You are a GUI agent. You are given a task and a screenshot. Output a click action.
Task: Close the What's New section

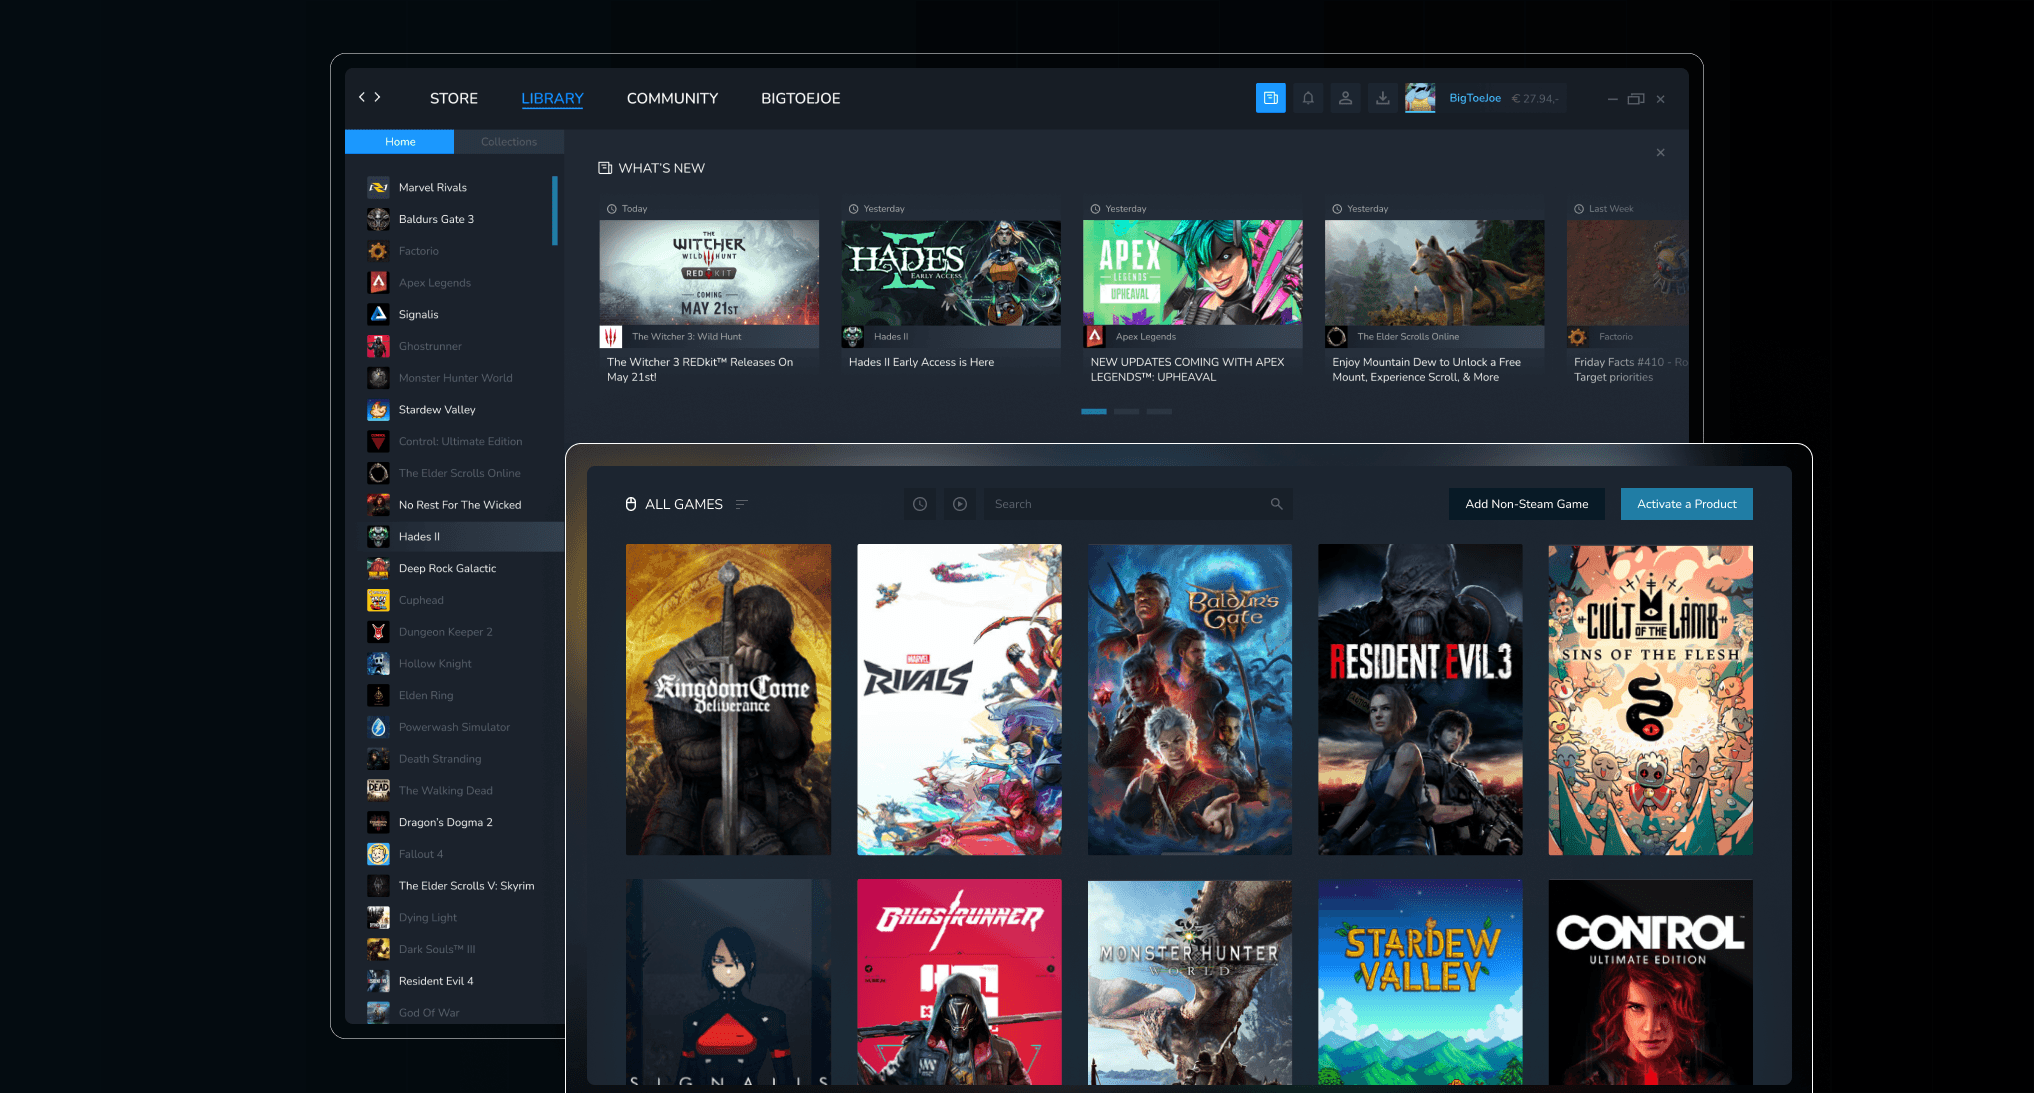(x=1660, y=153)
